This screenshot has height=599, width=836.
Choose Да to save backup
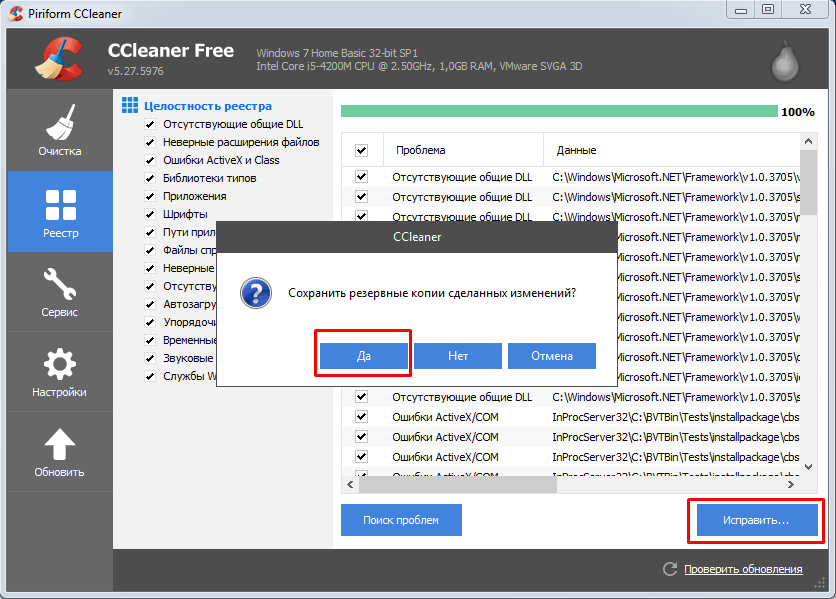pyautogui.click(x=363, y=356)
